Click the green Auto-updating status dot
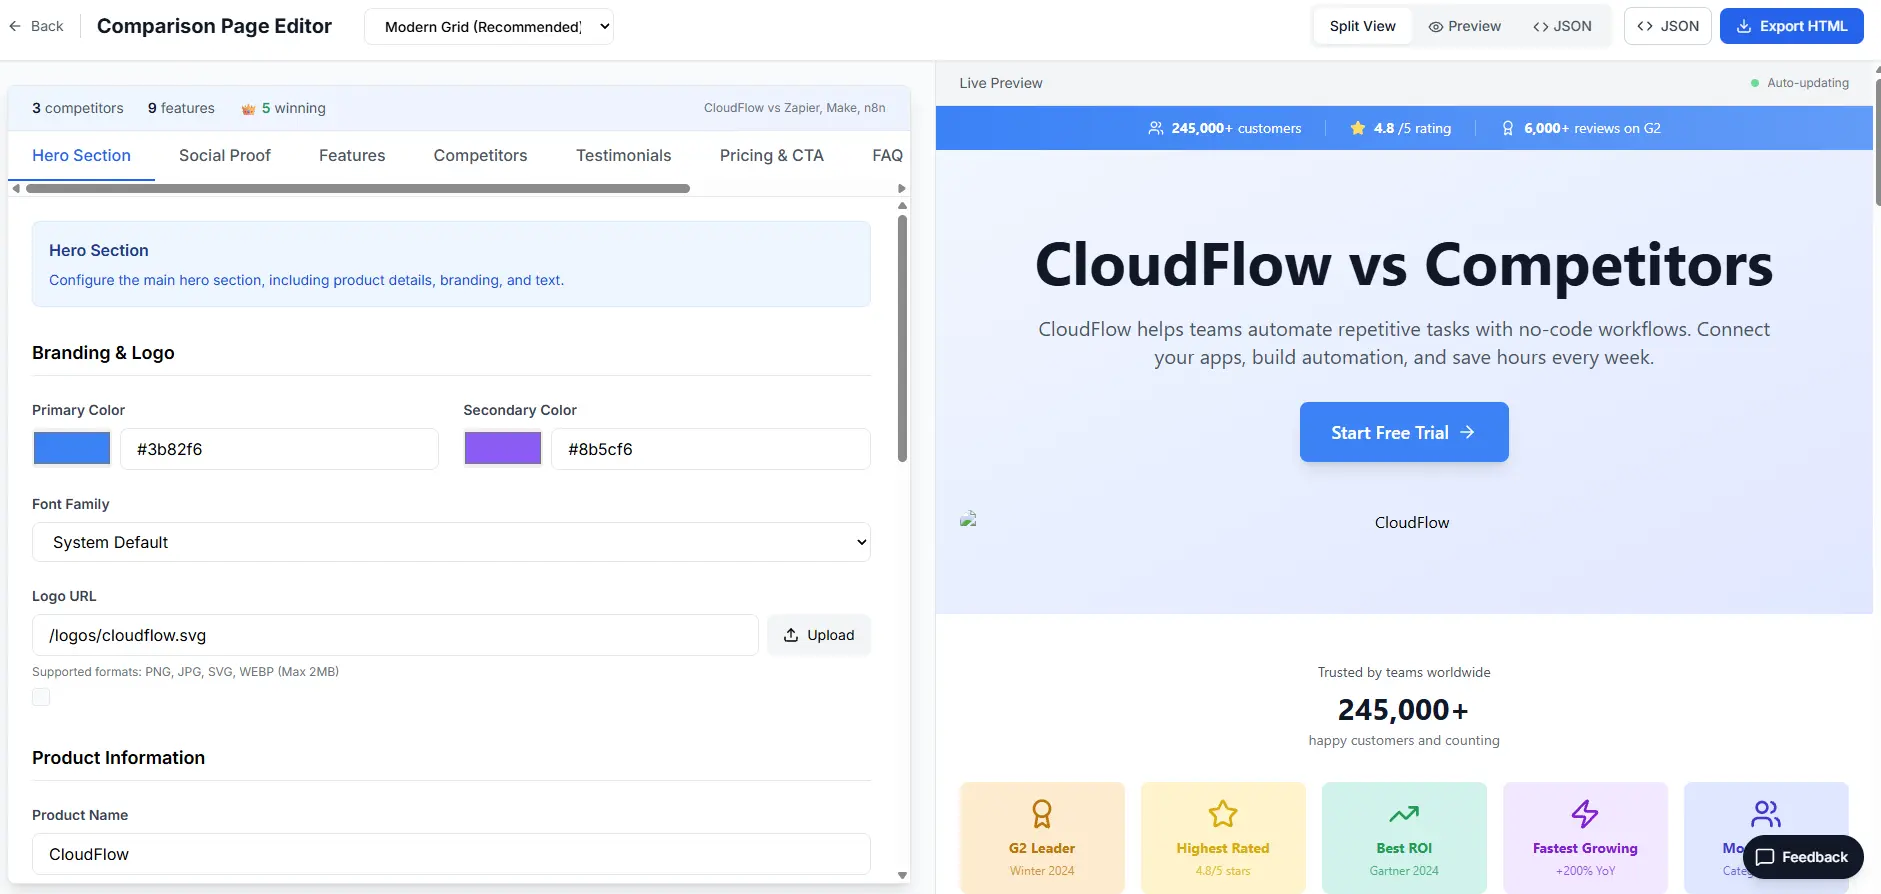Image resolution: width=1881 pixels, height=894 pixels. 1755,83
